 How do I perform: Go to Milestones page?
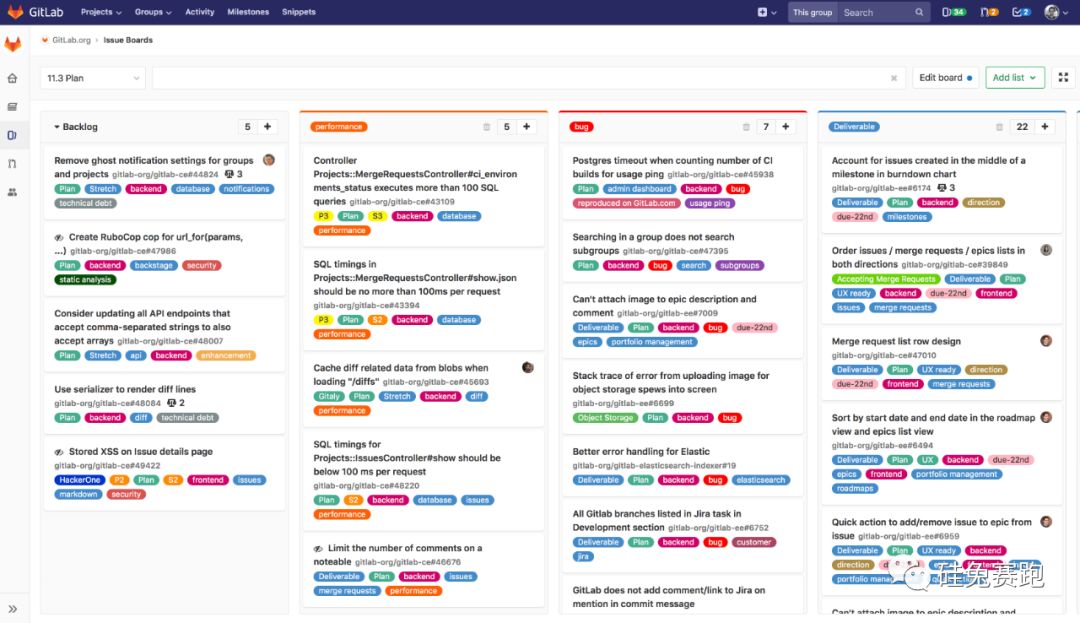click(248, 12)
